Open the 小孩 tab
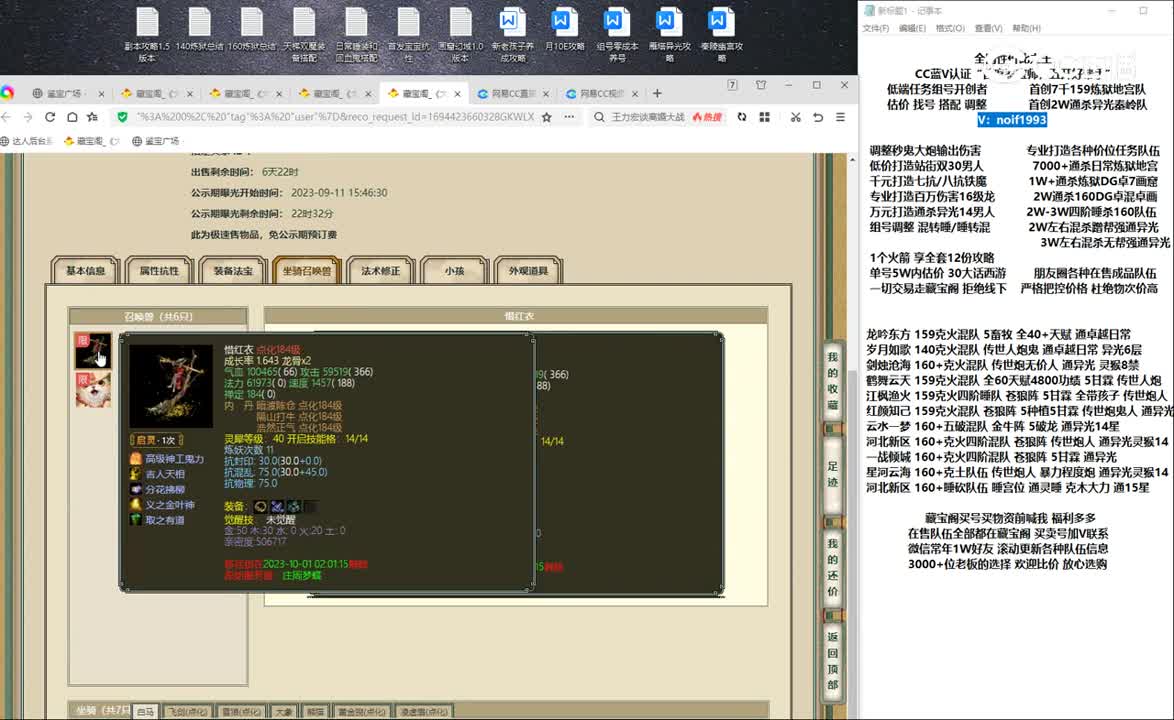This screenshot has width=1174, height=720. tap(454, 271)
